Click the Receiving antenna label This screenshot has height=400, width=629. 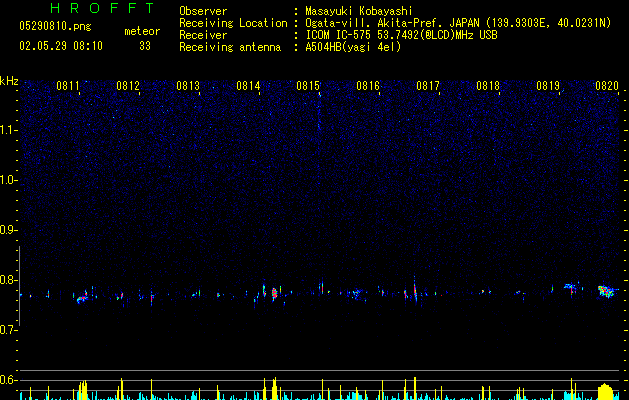click(x=230, y=47)
